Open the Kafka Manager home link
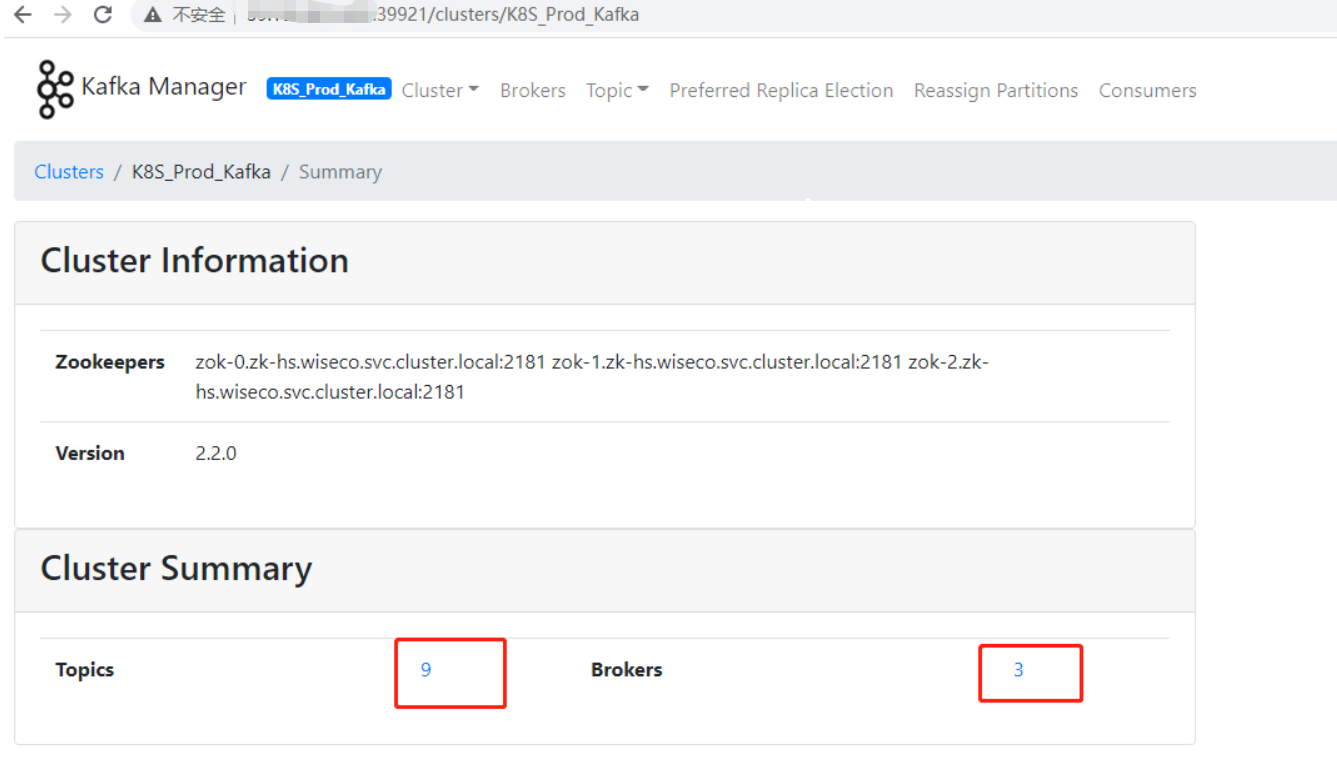This screenshot has width=1337, height=758. (163, 87)
